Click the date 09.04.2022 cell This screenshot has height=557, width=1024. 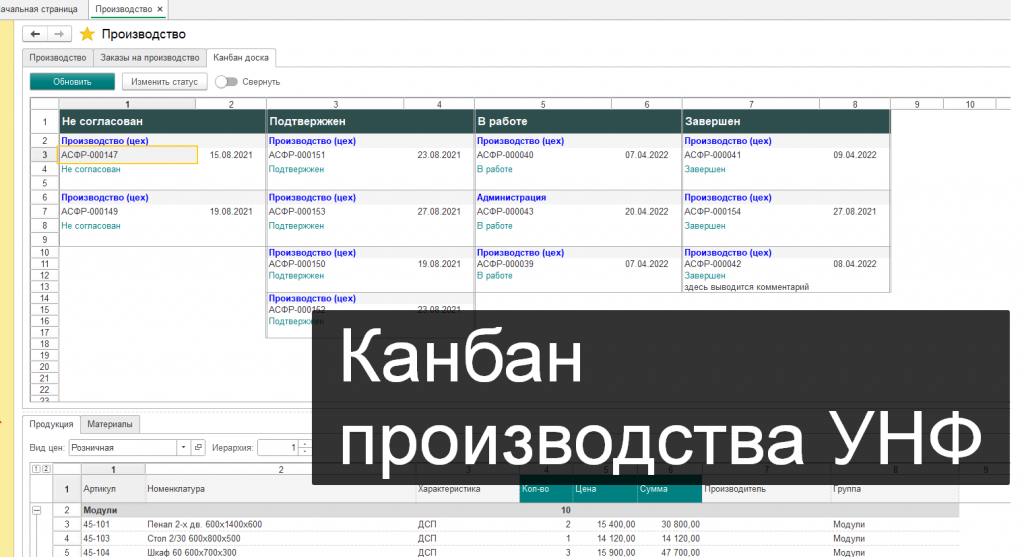click(x=854, y=155)
